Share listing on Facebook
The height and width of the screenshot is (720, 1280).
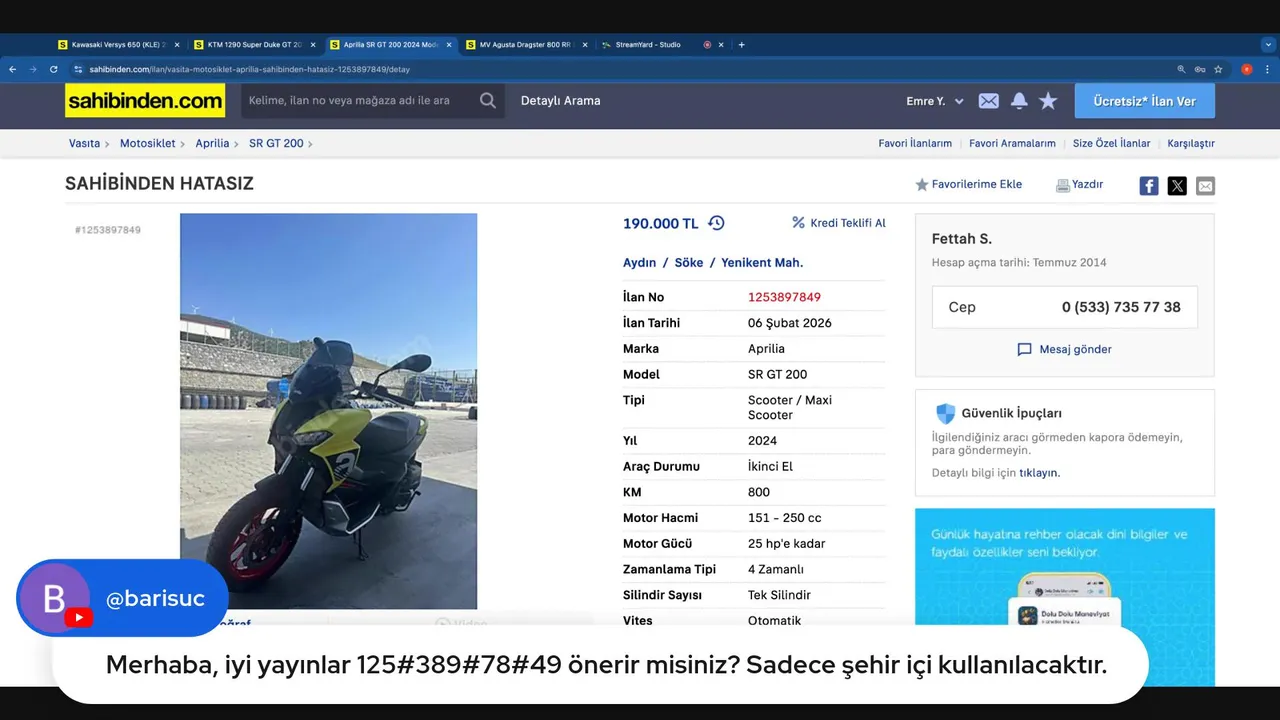click(1149, 185)
